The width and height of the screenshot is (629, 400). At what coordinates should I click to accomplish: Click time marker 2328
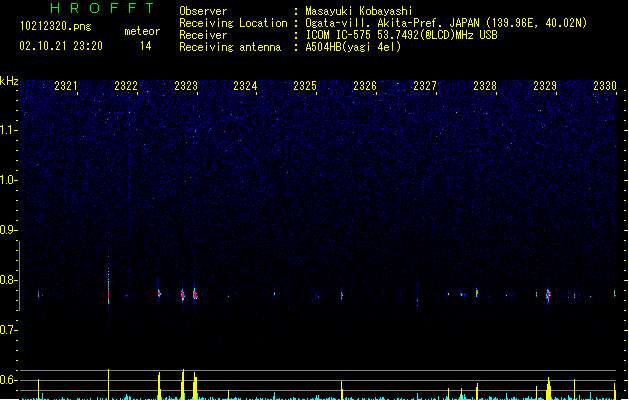(x=485, y=86)
